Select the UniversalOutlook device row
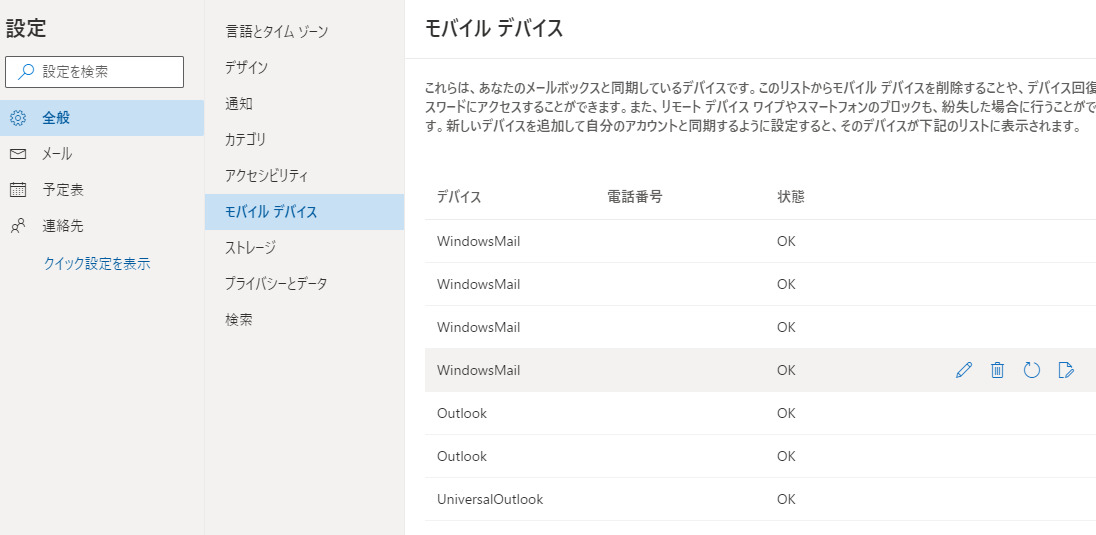Viewport: 1096px width, 535px height. coord(490,499)
